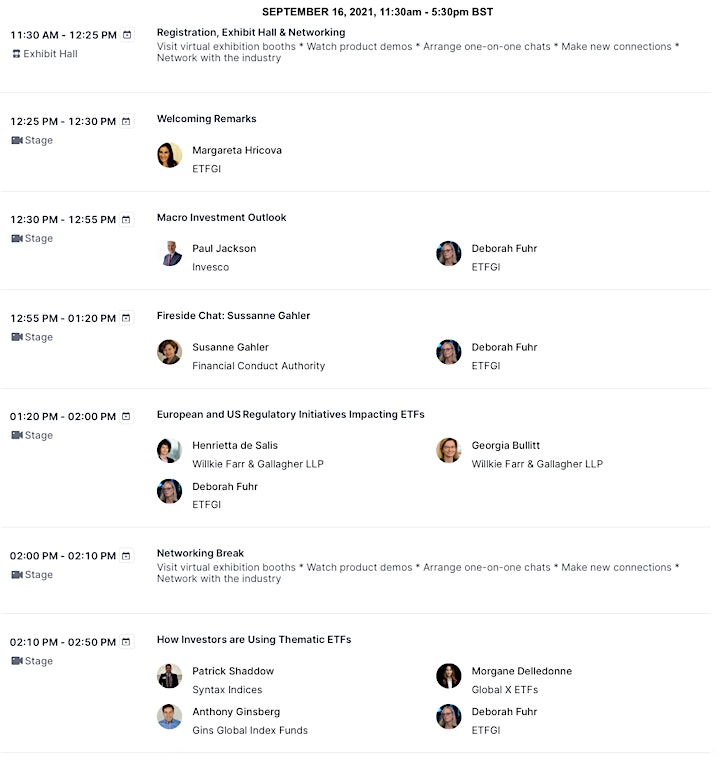
Task: Open How Investors are Using Thematic ETFs
Action: (x=254, y=640)
